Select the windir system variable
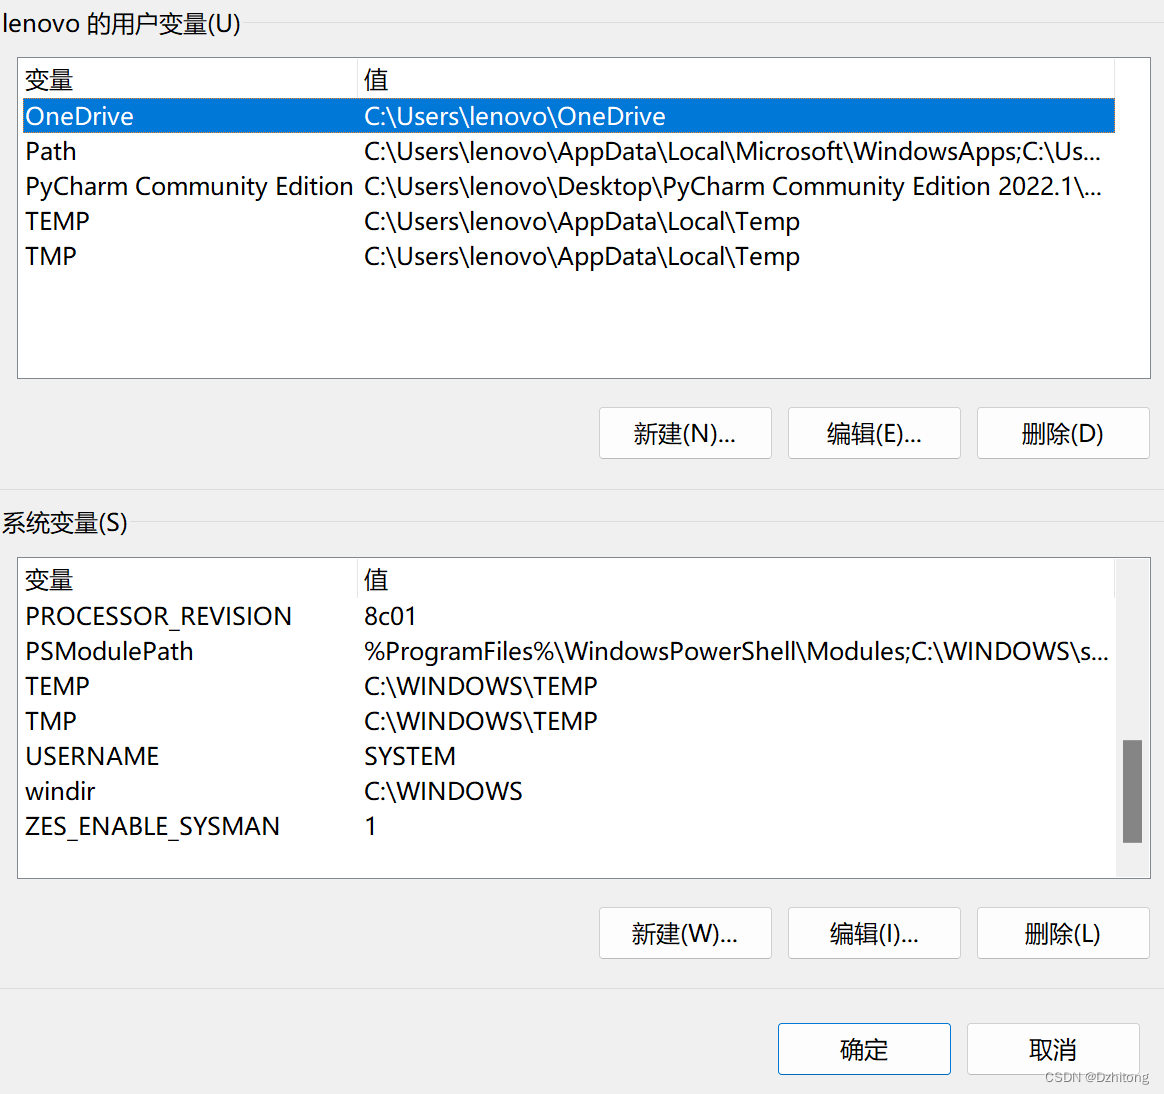 coord(569,791)
